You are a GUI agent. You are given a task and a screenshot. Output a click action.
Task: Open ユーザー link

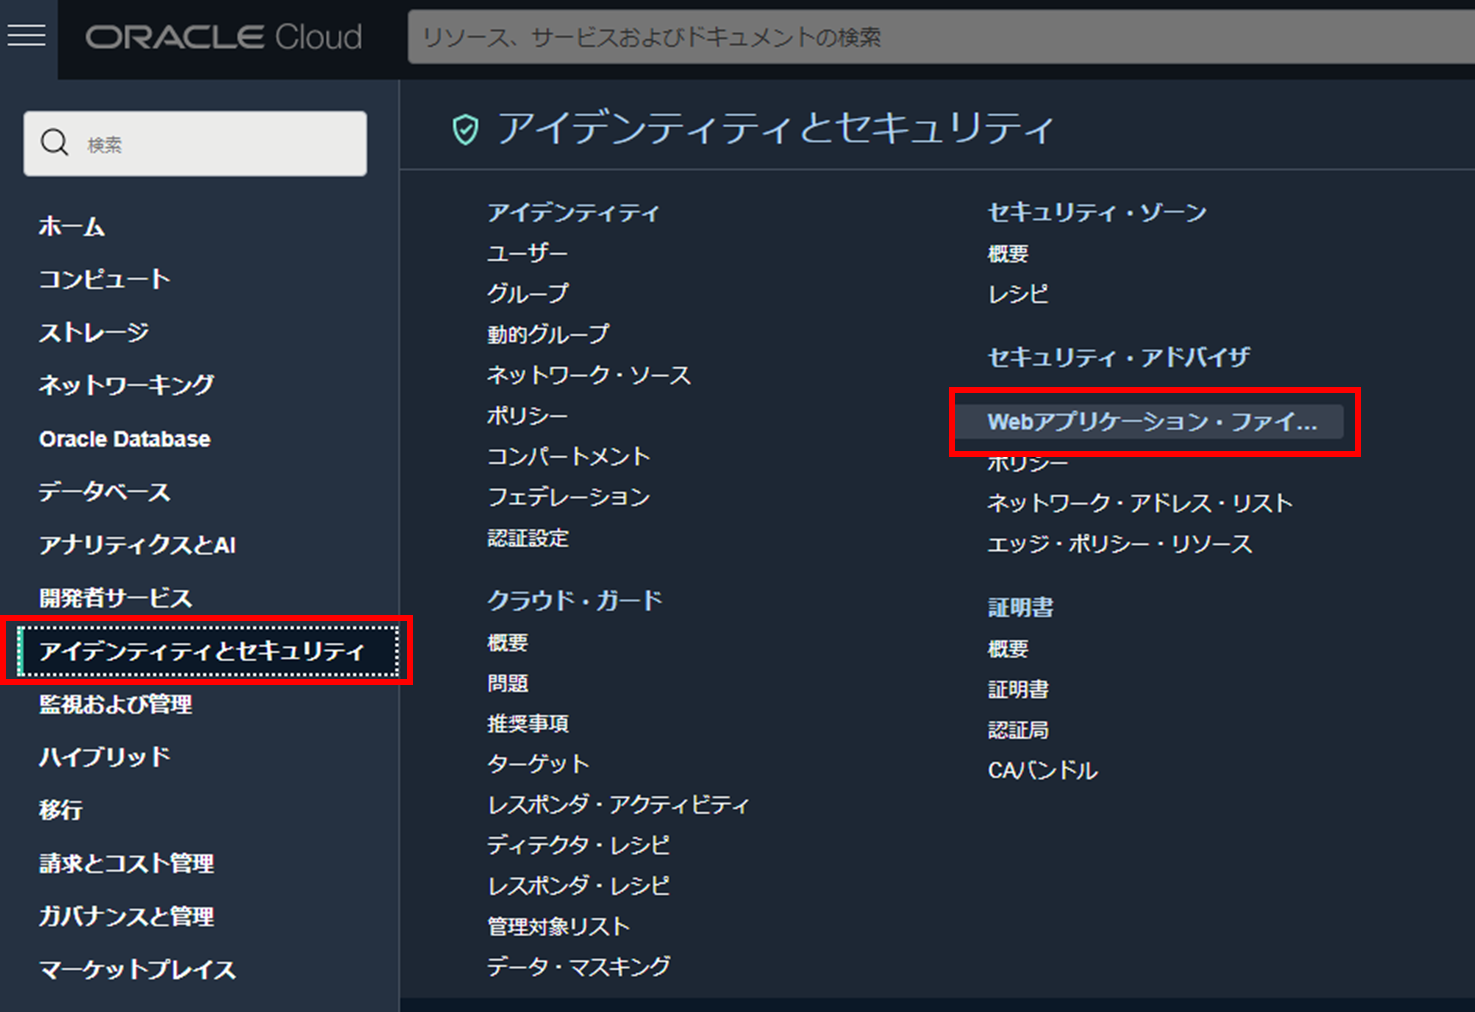(527, 253)
